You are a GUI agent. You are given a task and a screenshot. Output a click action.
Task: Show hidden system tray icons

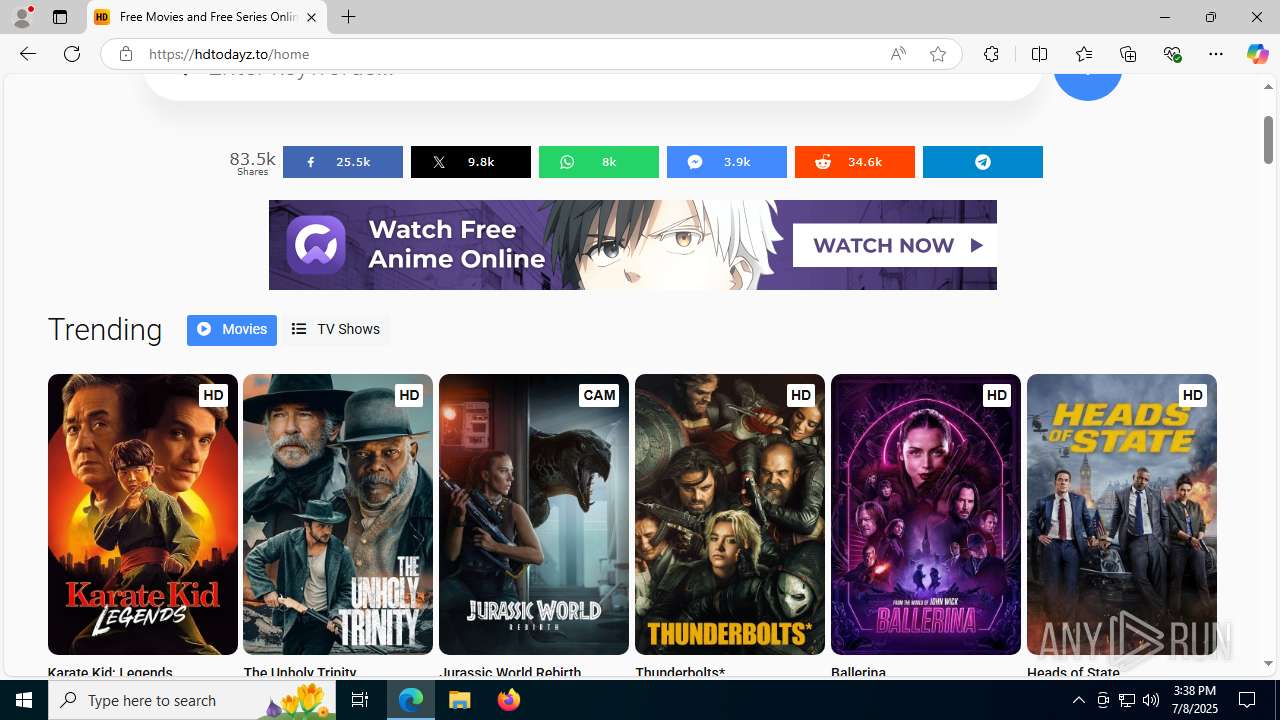coord(1078,700)
